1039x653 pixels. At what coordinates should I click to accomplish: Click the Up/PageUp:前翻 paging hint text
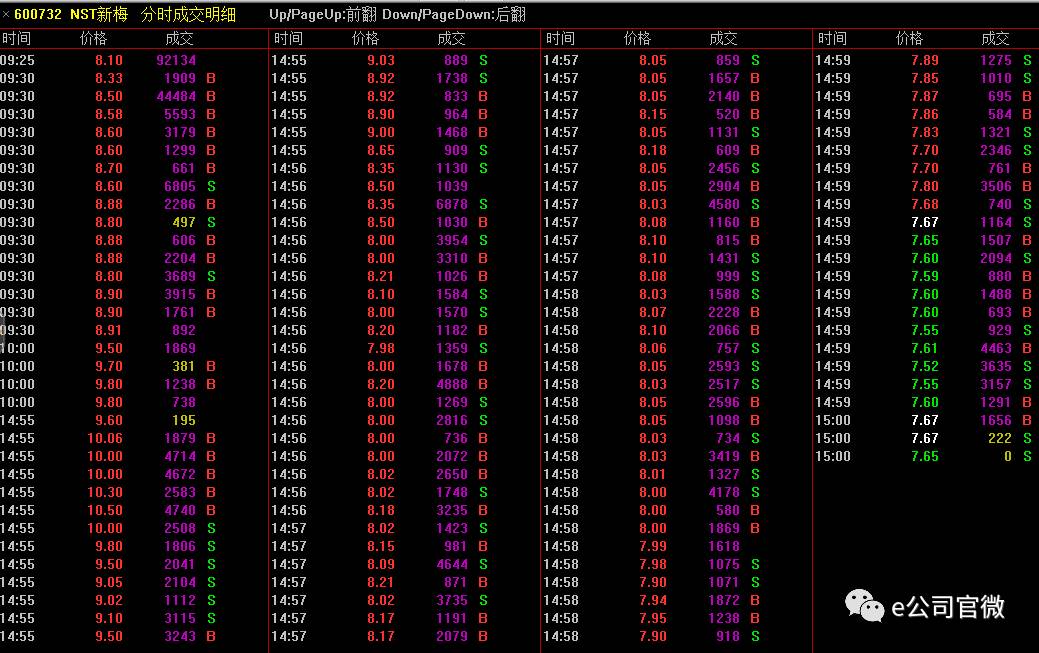point(322,14)
